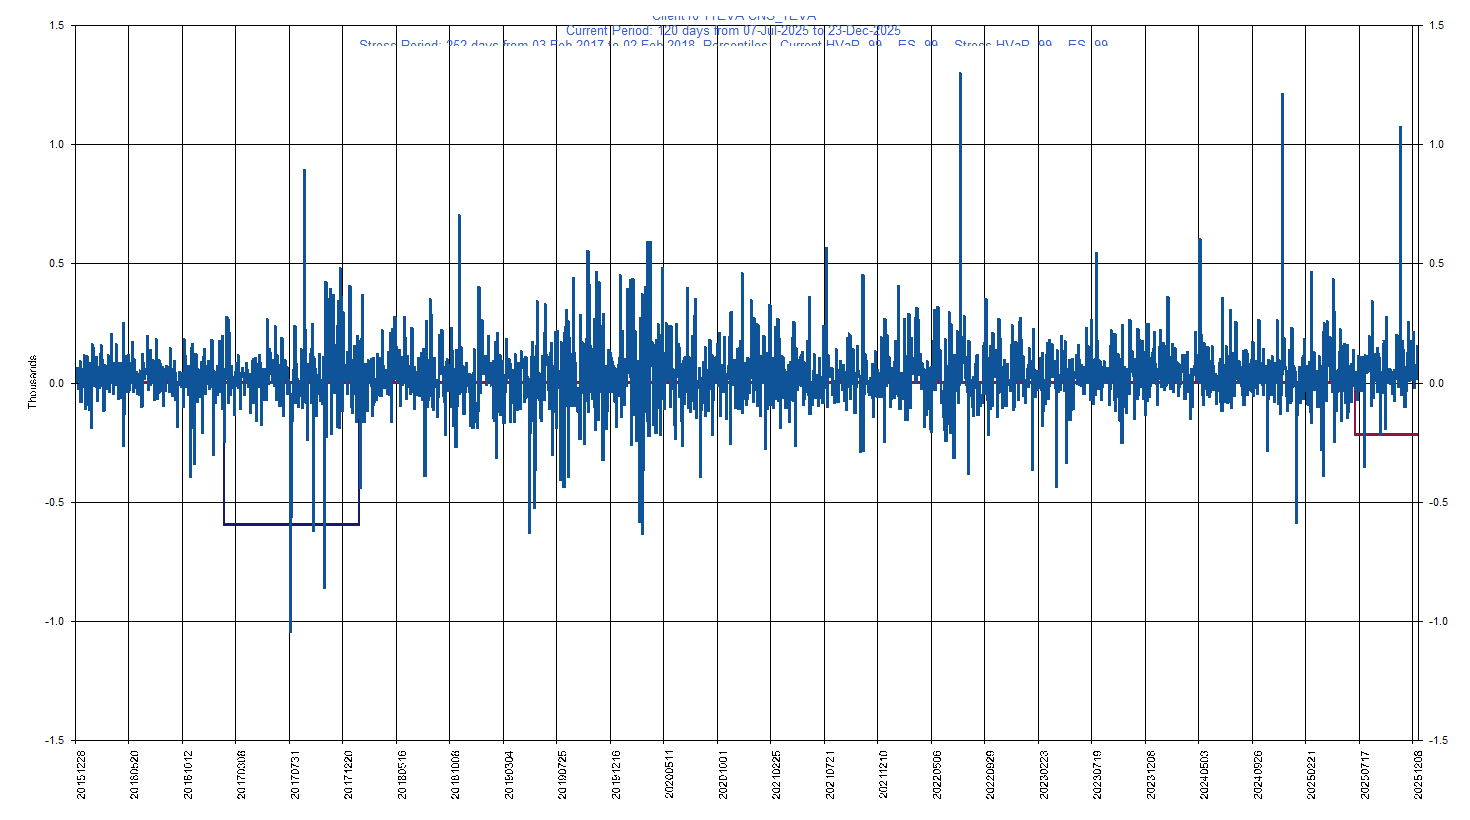This screenshot has height=820, width=1470.
Task: Click the left axis 0.0 tick label
Action: pyautogui.click(x=56, y=384)
